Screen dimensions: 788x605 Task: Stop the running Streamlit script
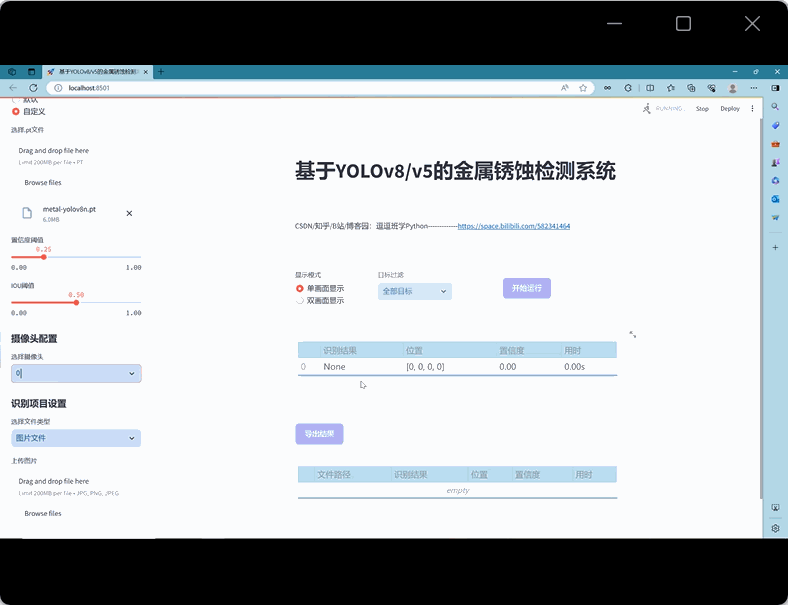coord(702,109)
